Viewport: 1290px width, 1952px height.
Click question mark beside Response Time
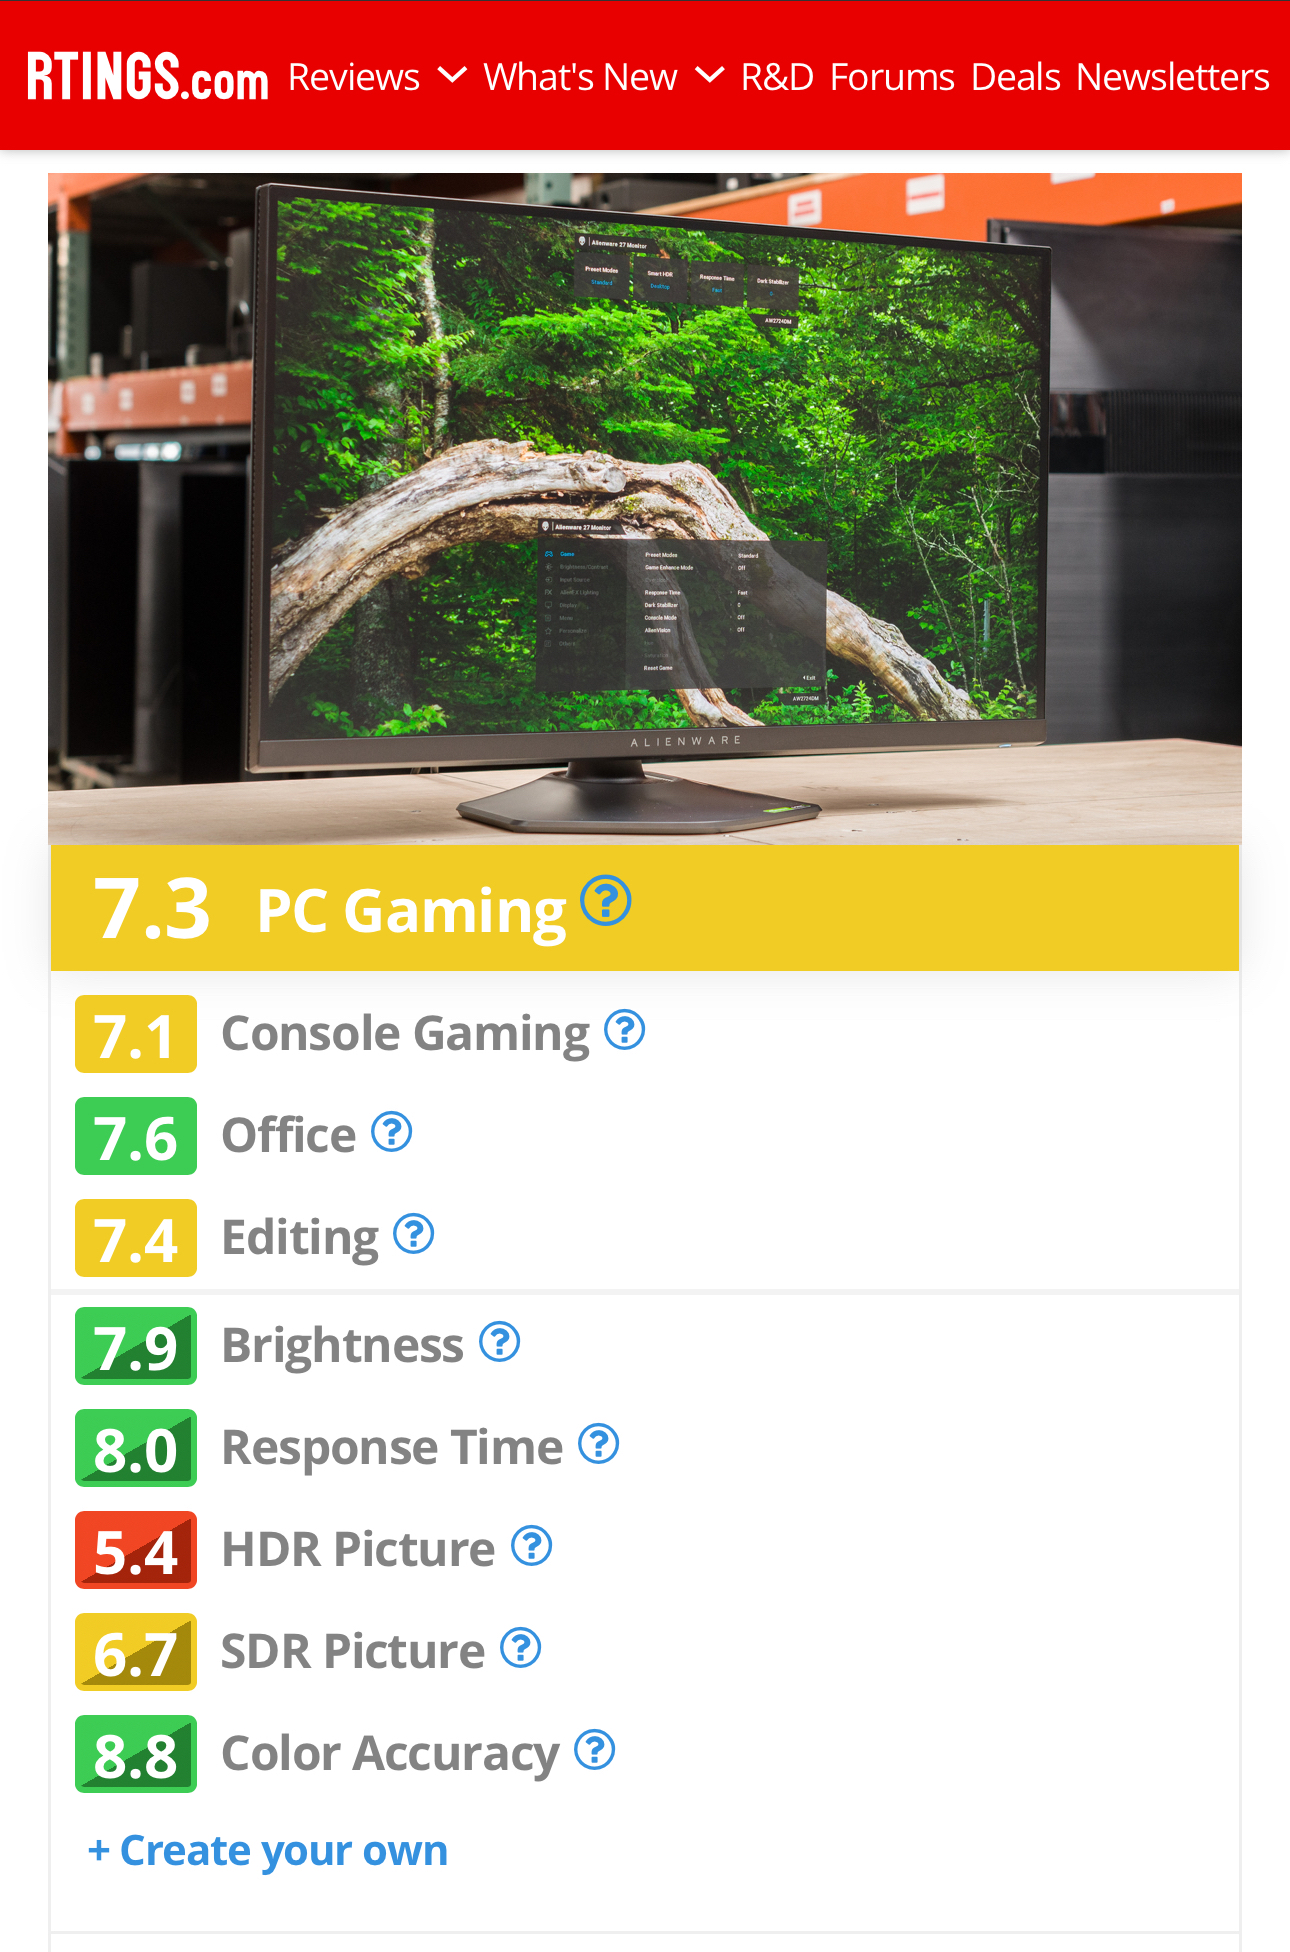(599, 1444)
